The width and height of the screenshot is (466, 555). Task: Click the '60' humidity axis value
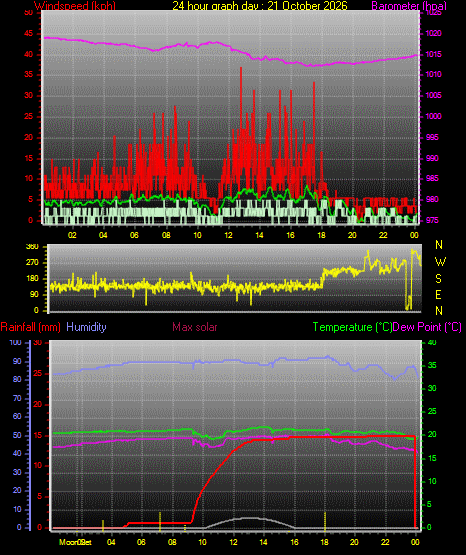17,416
